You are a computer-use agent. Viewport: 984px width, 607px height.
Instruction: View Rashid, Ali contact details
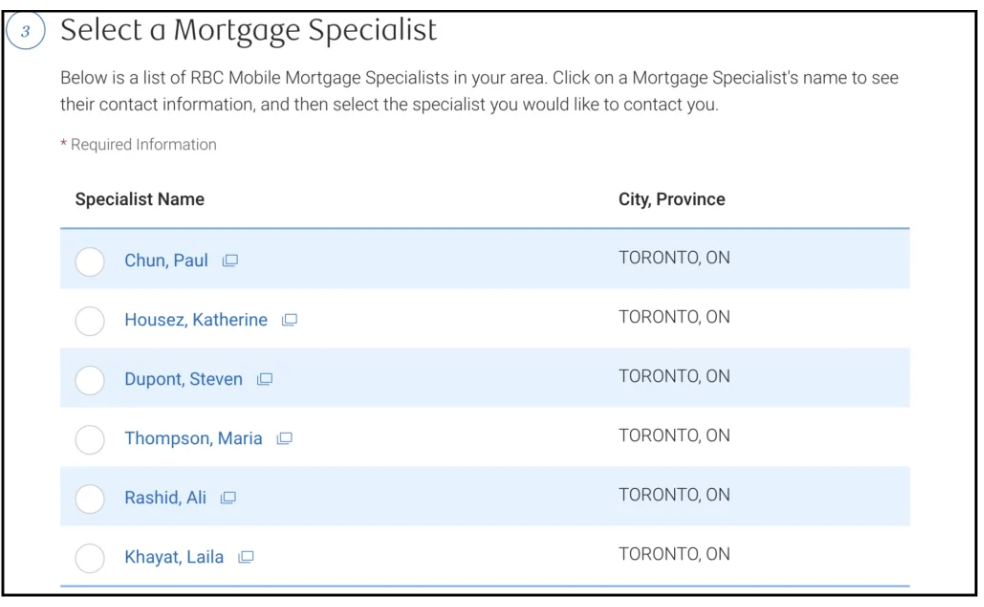[165, 497]
